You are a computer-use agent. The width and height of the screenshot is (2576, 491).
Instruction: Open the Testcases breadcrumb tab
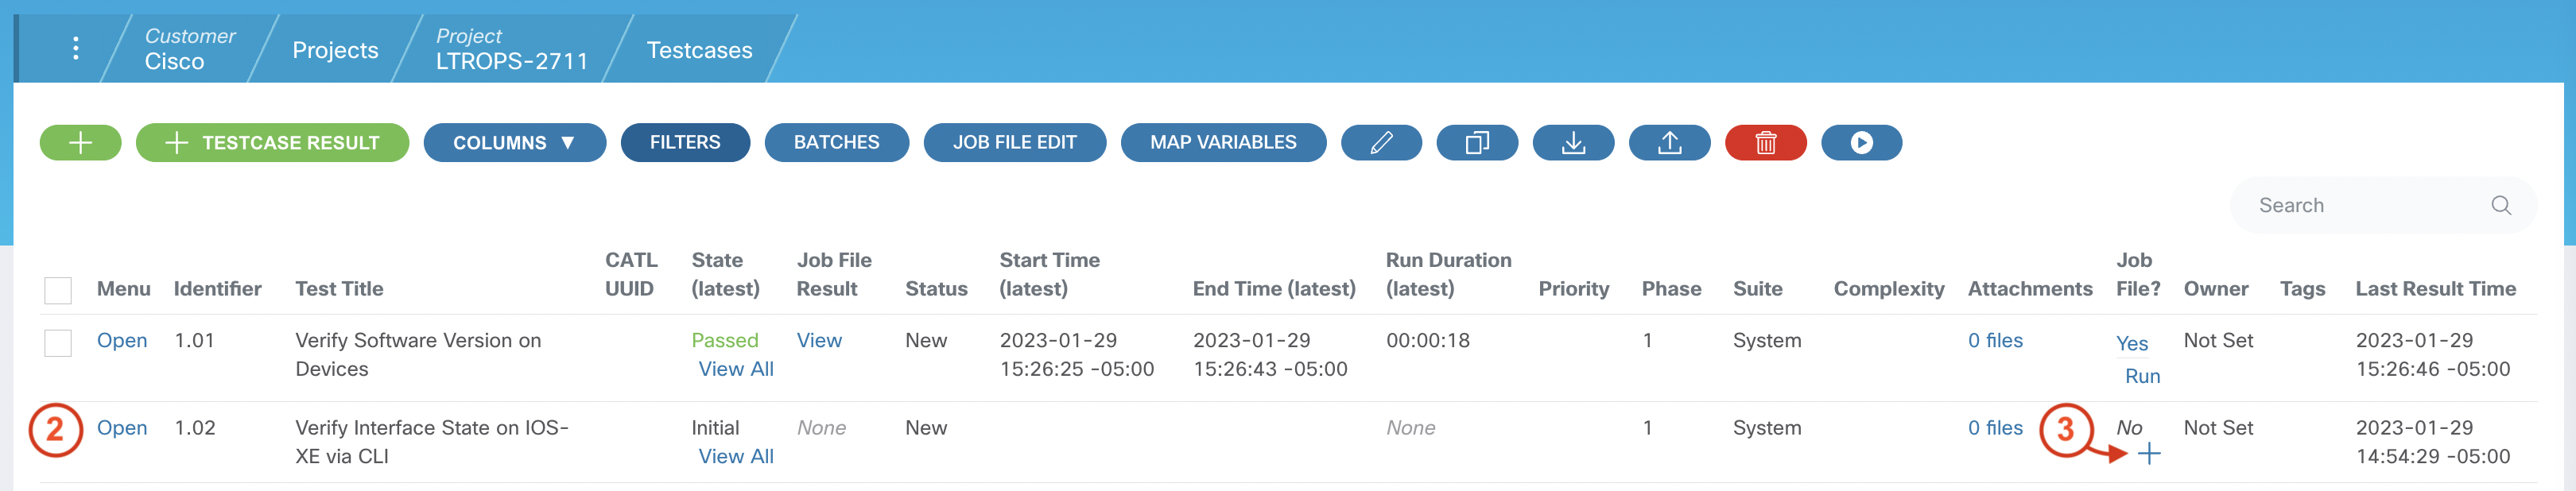coord(699,50)
